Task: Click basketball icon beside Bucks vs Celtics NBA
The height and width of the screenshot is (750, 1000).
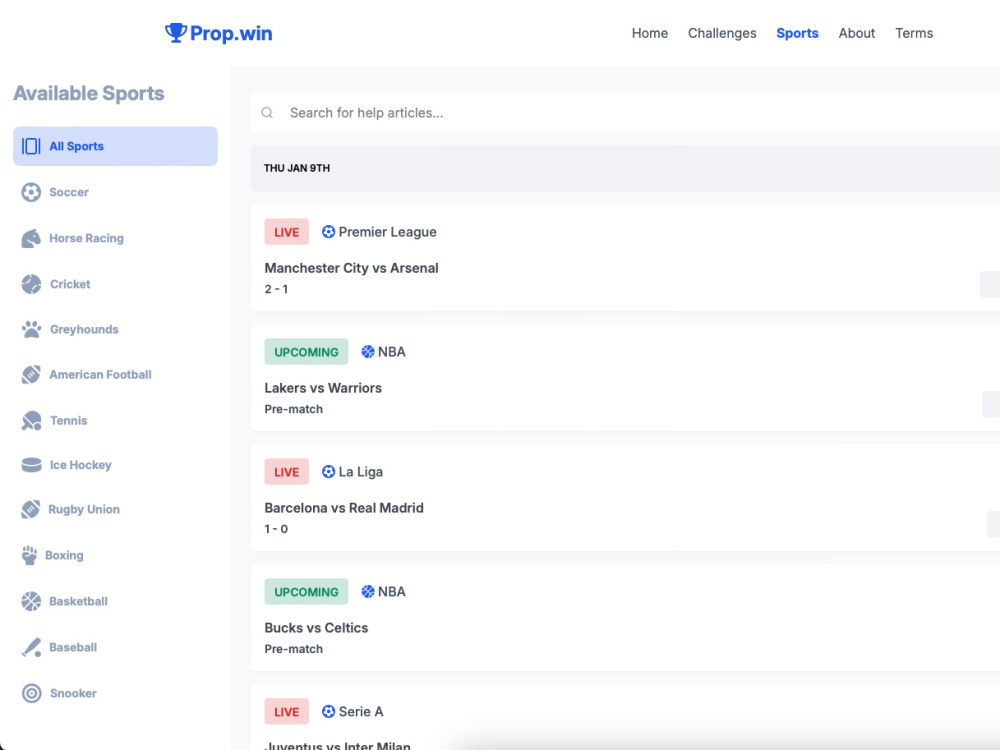Action: pos(368,591)
